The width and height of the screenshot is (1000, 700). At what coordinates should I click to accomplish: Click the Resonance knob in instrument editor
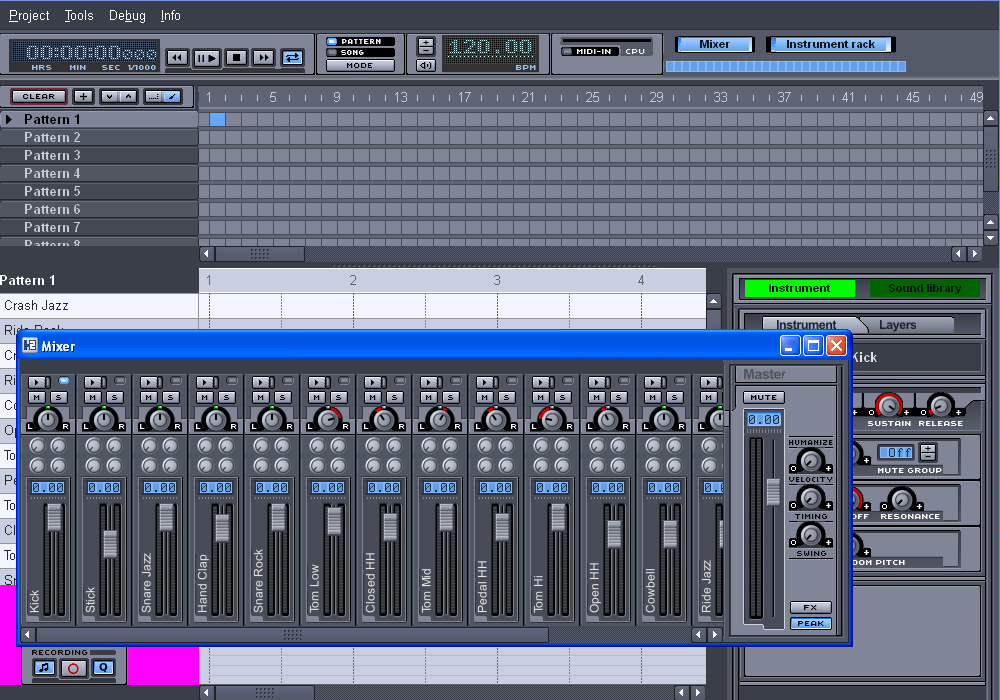coord(901,499)
